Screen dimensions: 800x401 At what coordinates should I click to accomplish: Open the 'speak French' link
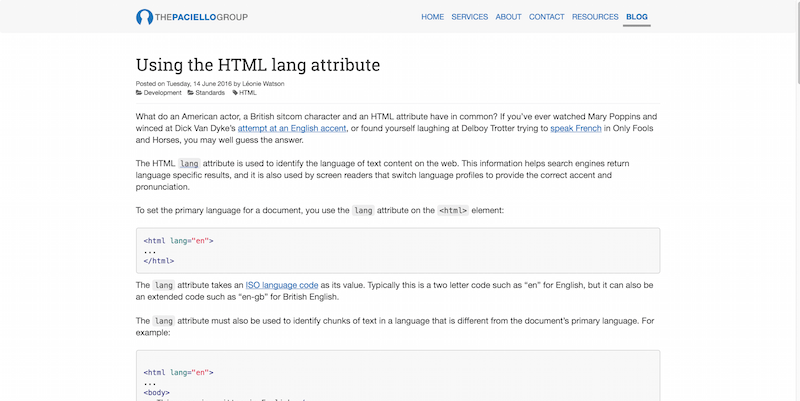576,129
